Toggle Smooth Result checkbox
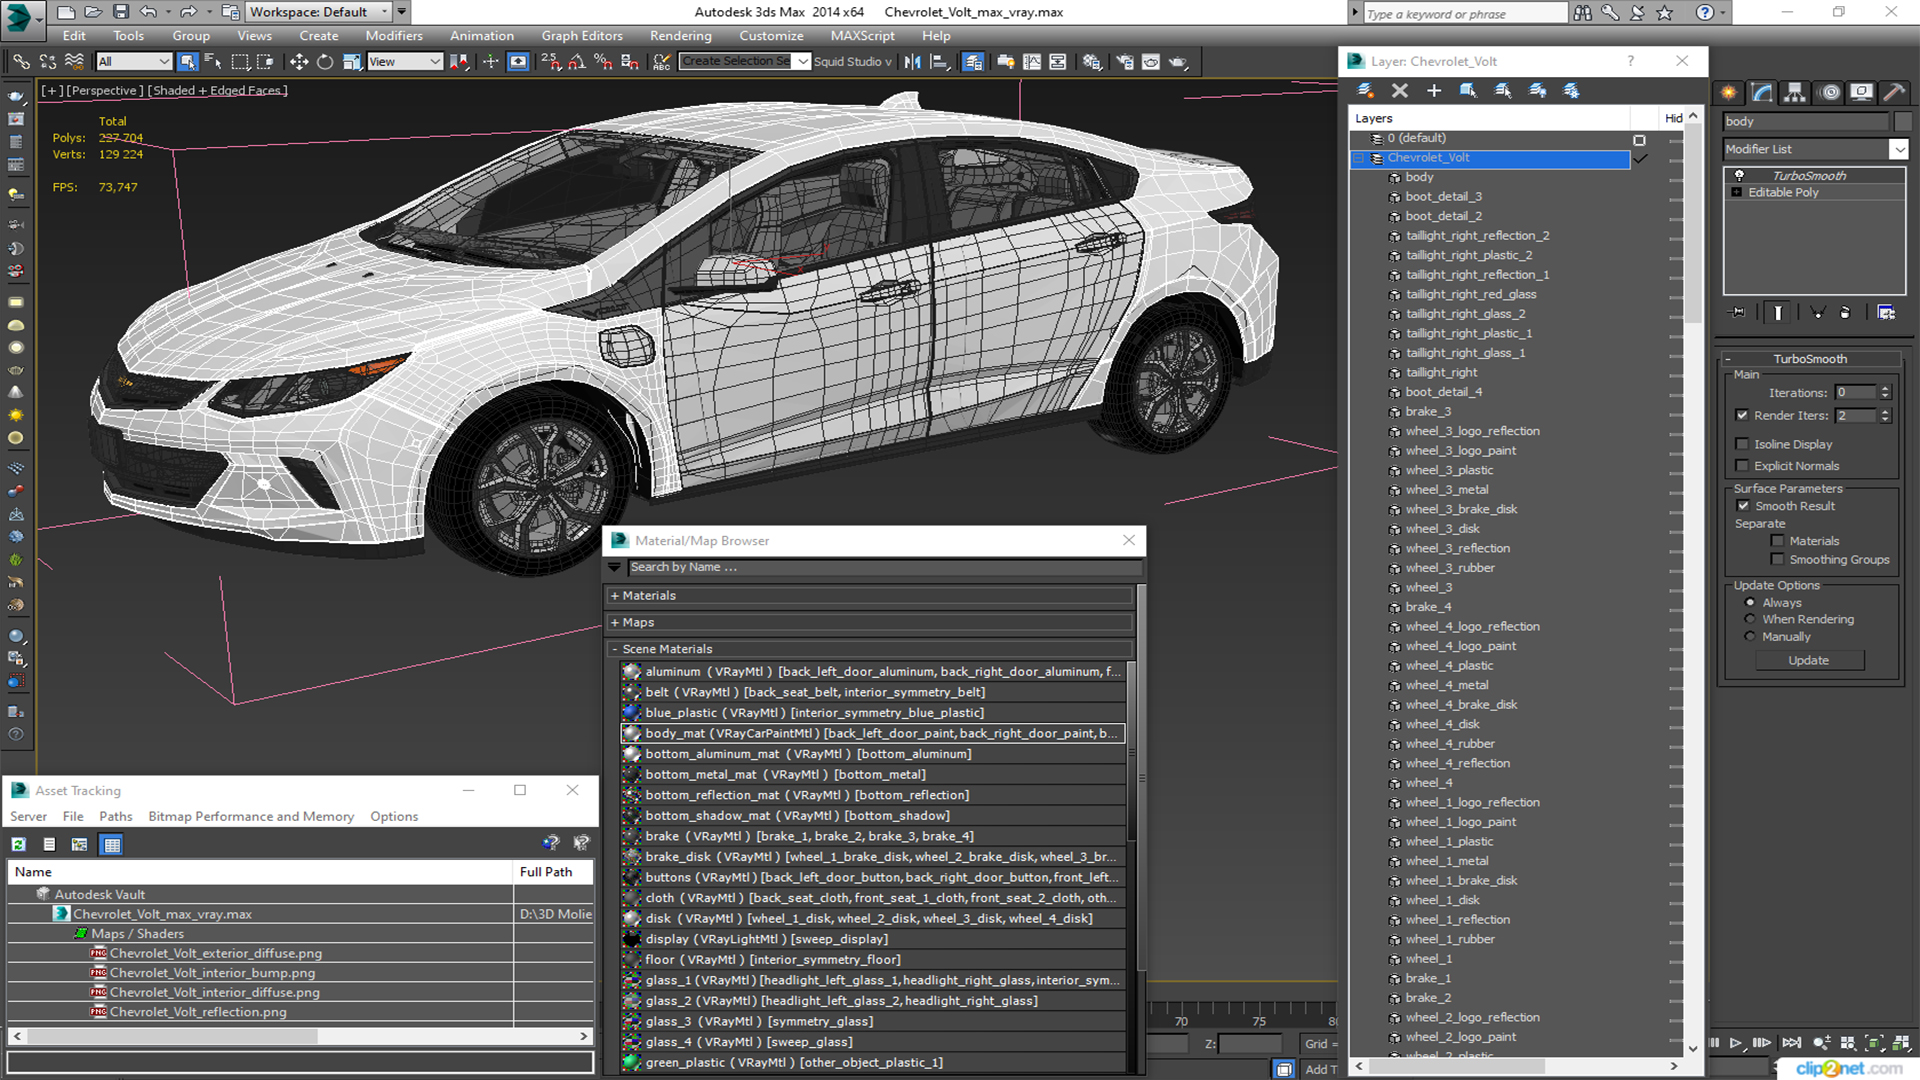The width and height of the screenshot is (1920, 1080). pyautogui.click(x=1743, y=506)
